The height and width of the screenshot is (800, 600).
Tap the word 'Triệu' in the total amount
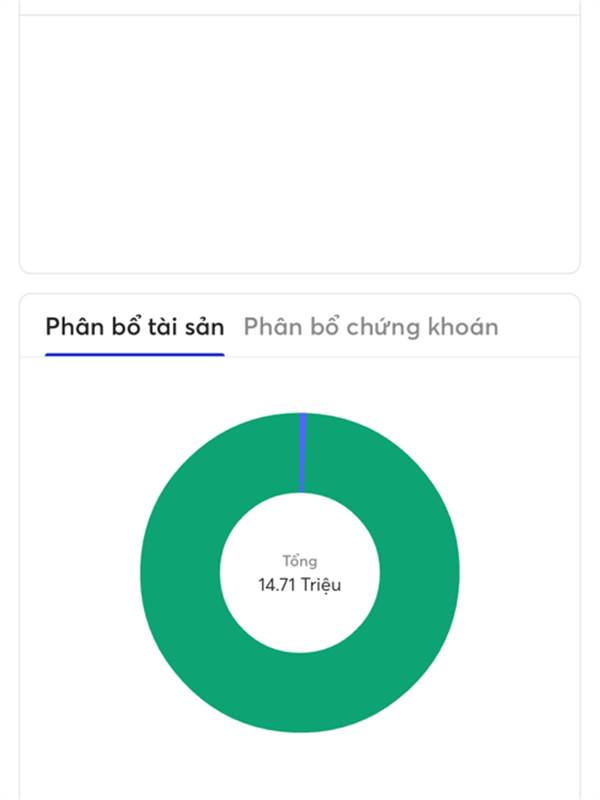tap(321, 585)
